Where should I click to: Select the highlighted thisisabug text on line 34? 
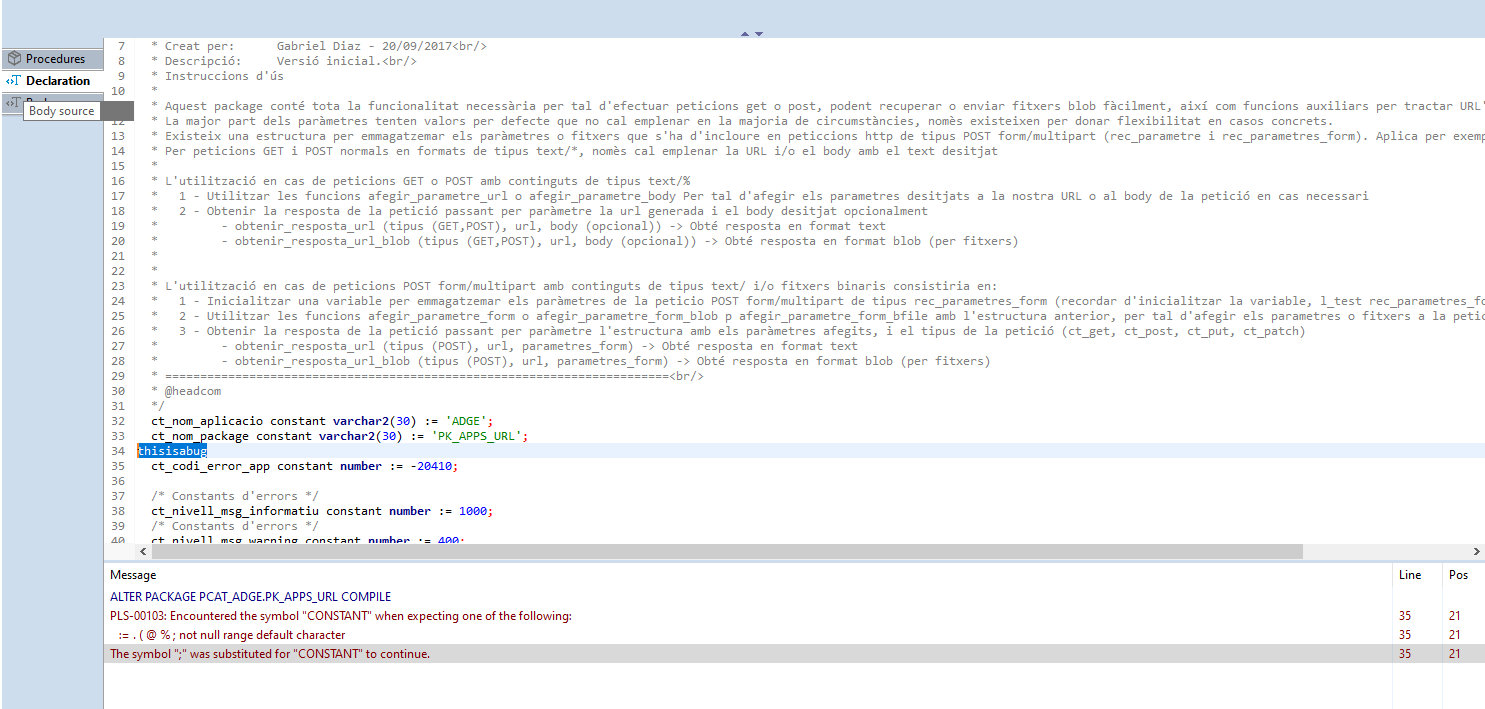pyautogui.click(x=172, y=450)
